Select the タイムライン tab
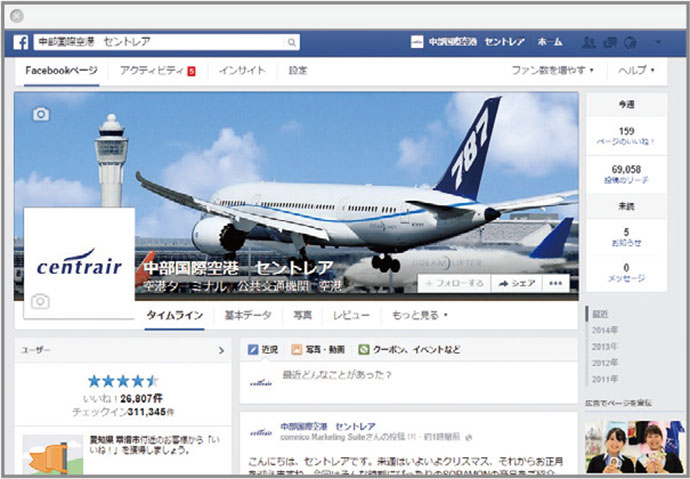Image resolution: width=690 pixels, height=479 pixels. coord(175,315)
